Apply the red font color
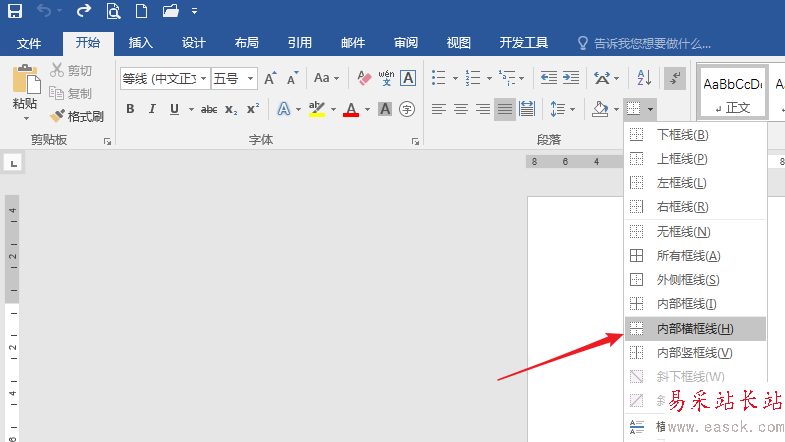The width and height of the screenshot is (785, 442). pos(351,109)
